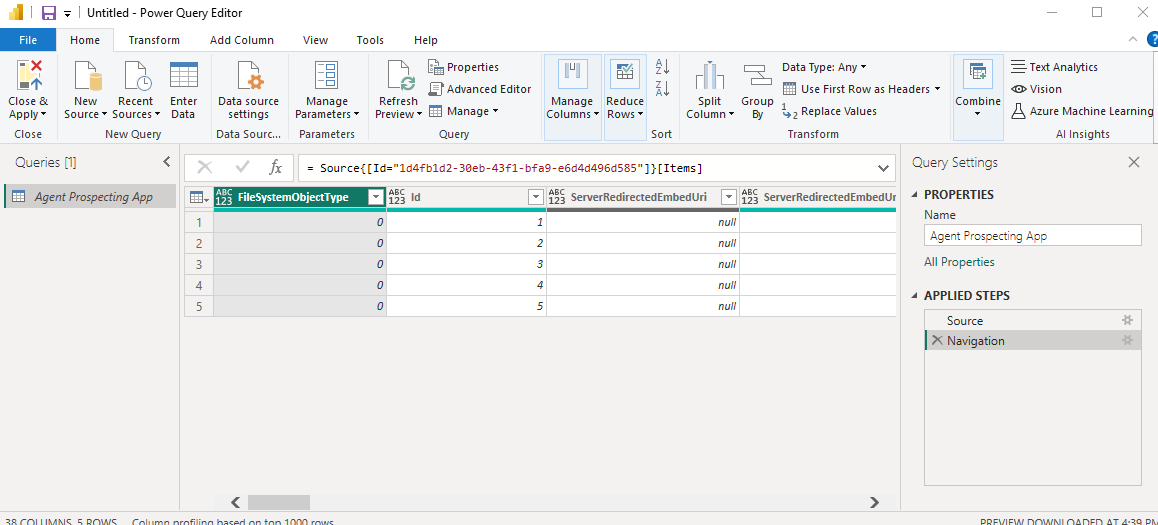Switch to the Add Column tab
Screen dimensions: 1158x525
click(241, 40)
